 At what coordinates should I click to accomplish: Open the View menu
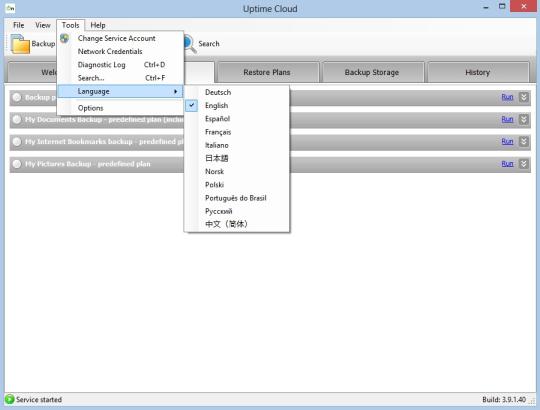[43, 25]
